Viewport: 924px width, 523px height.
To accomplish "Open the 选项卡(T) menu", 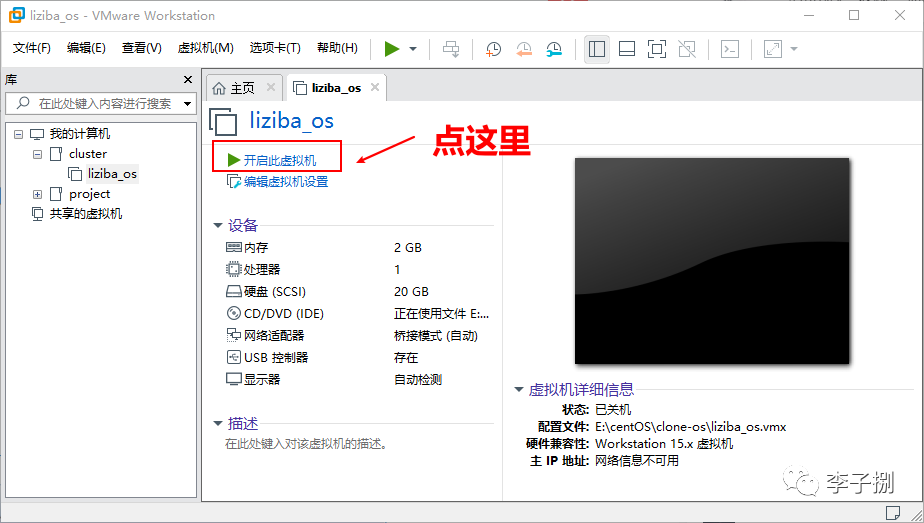I will pyautogui.click(x=275, y=48).
